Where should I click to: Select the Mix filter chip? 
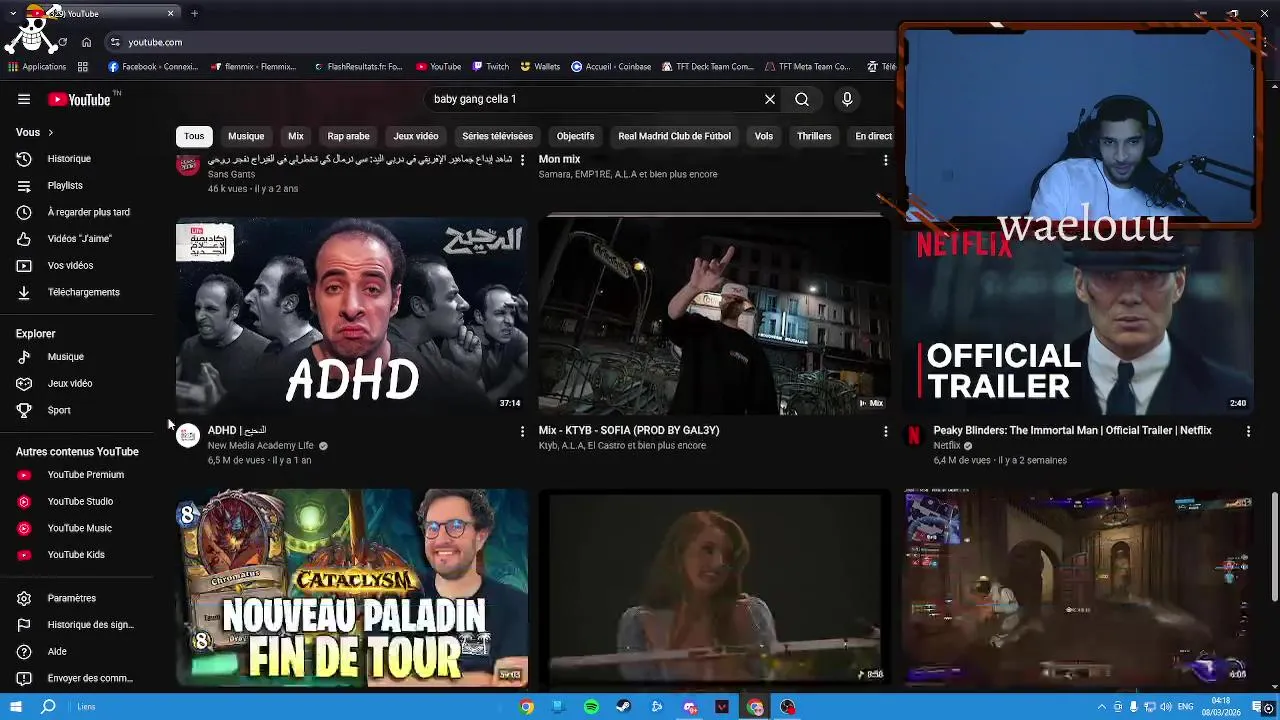(x=296, y=136)
